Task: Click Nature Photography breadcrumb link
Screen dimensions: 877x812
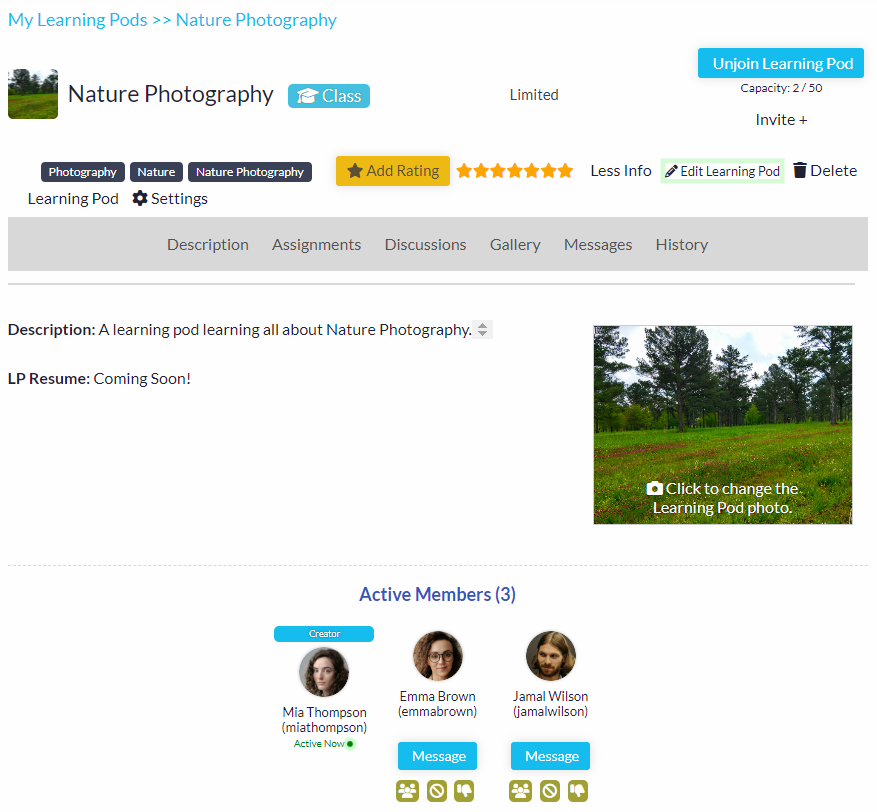Action: click(256, 20)
